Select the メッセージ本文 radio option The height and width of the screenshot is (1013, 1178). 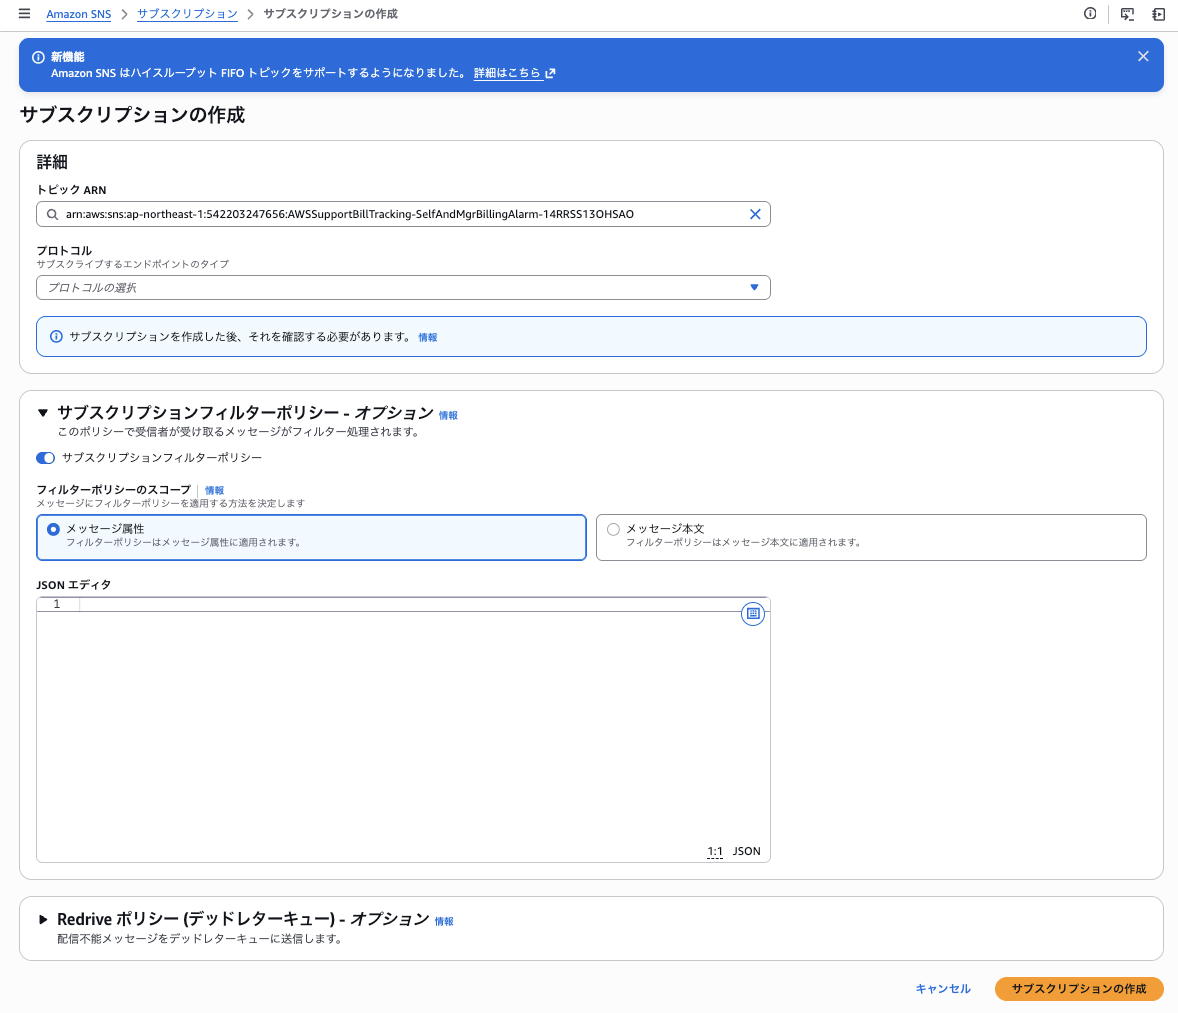pyautogui.click(x=613, y=529)
